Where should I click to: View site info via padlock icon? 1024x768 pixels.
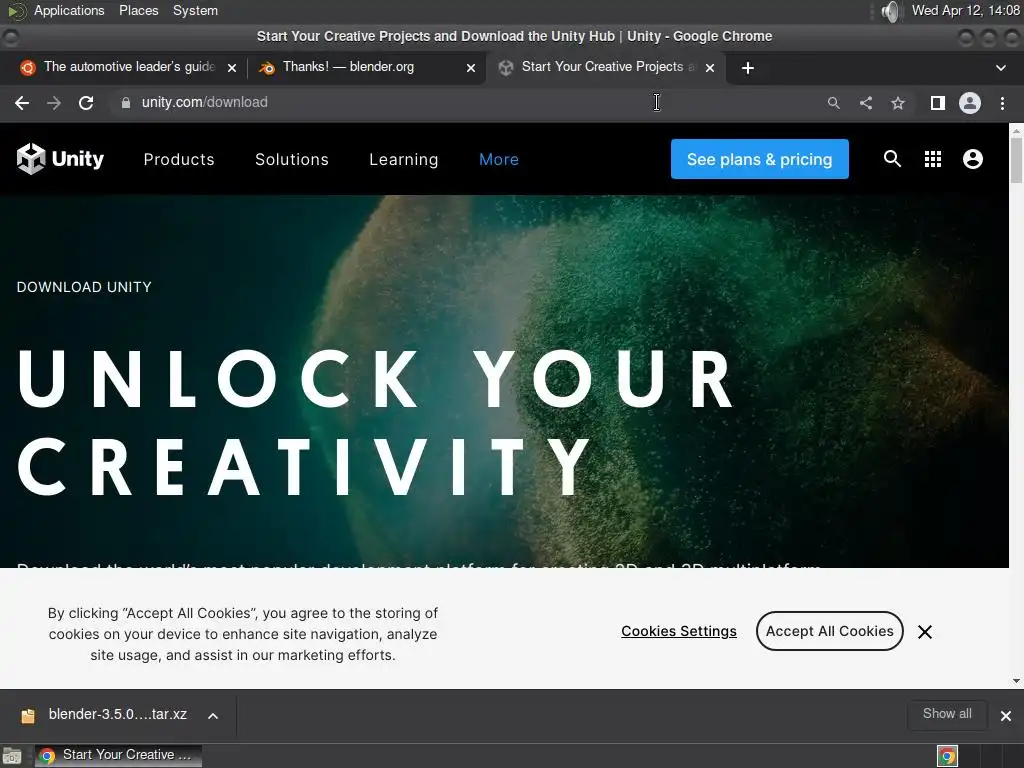126,103
